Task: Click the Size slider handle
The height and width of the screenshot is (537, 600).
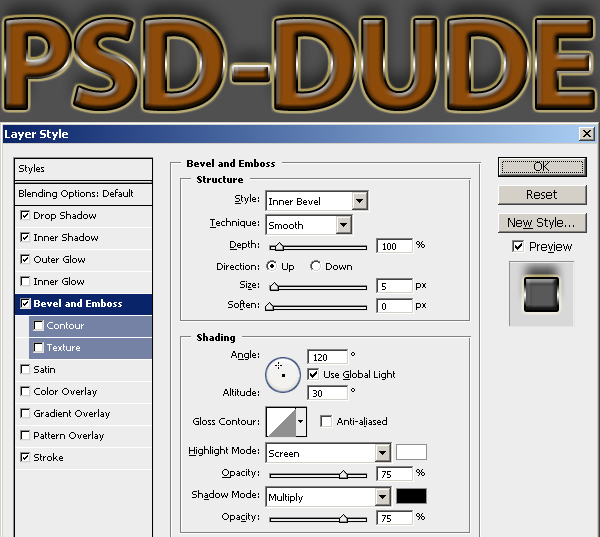Action: 274,287
